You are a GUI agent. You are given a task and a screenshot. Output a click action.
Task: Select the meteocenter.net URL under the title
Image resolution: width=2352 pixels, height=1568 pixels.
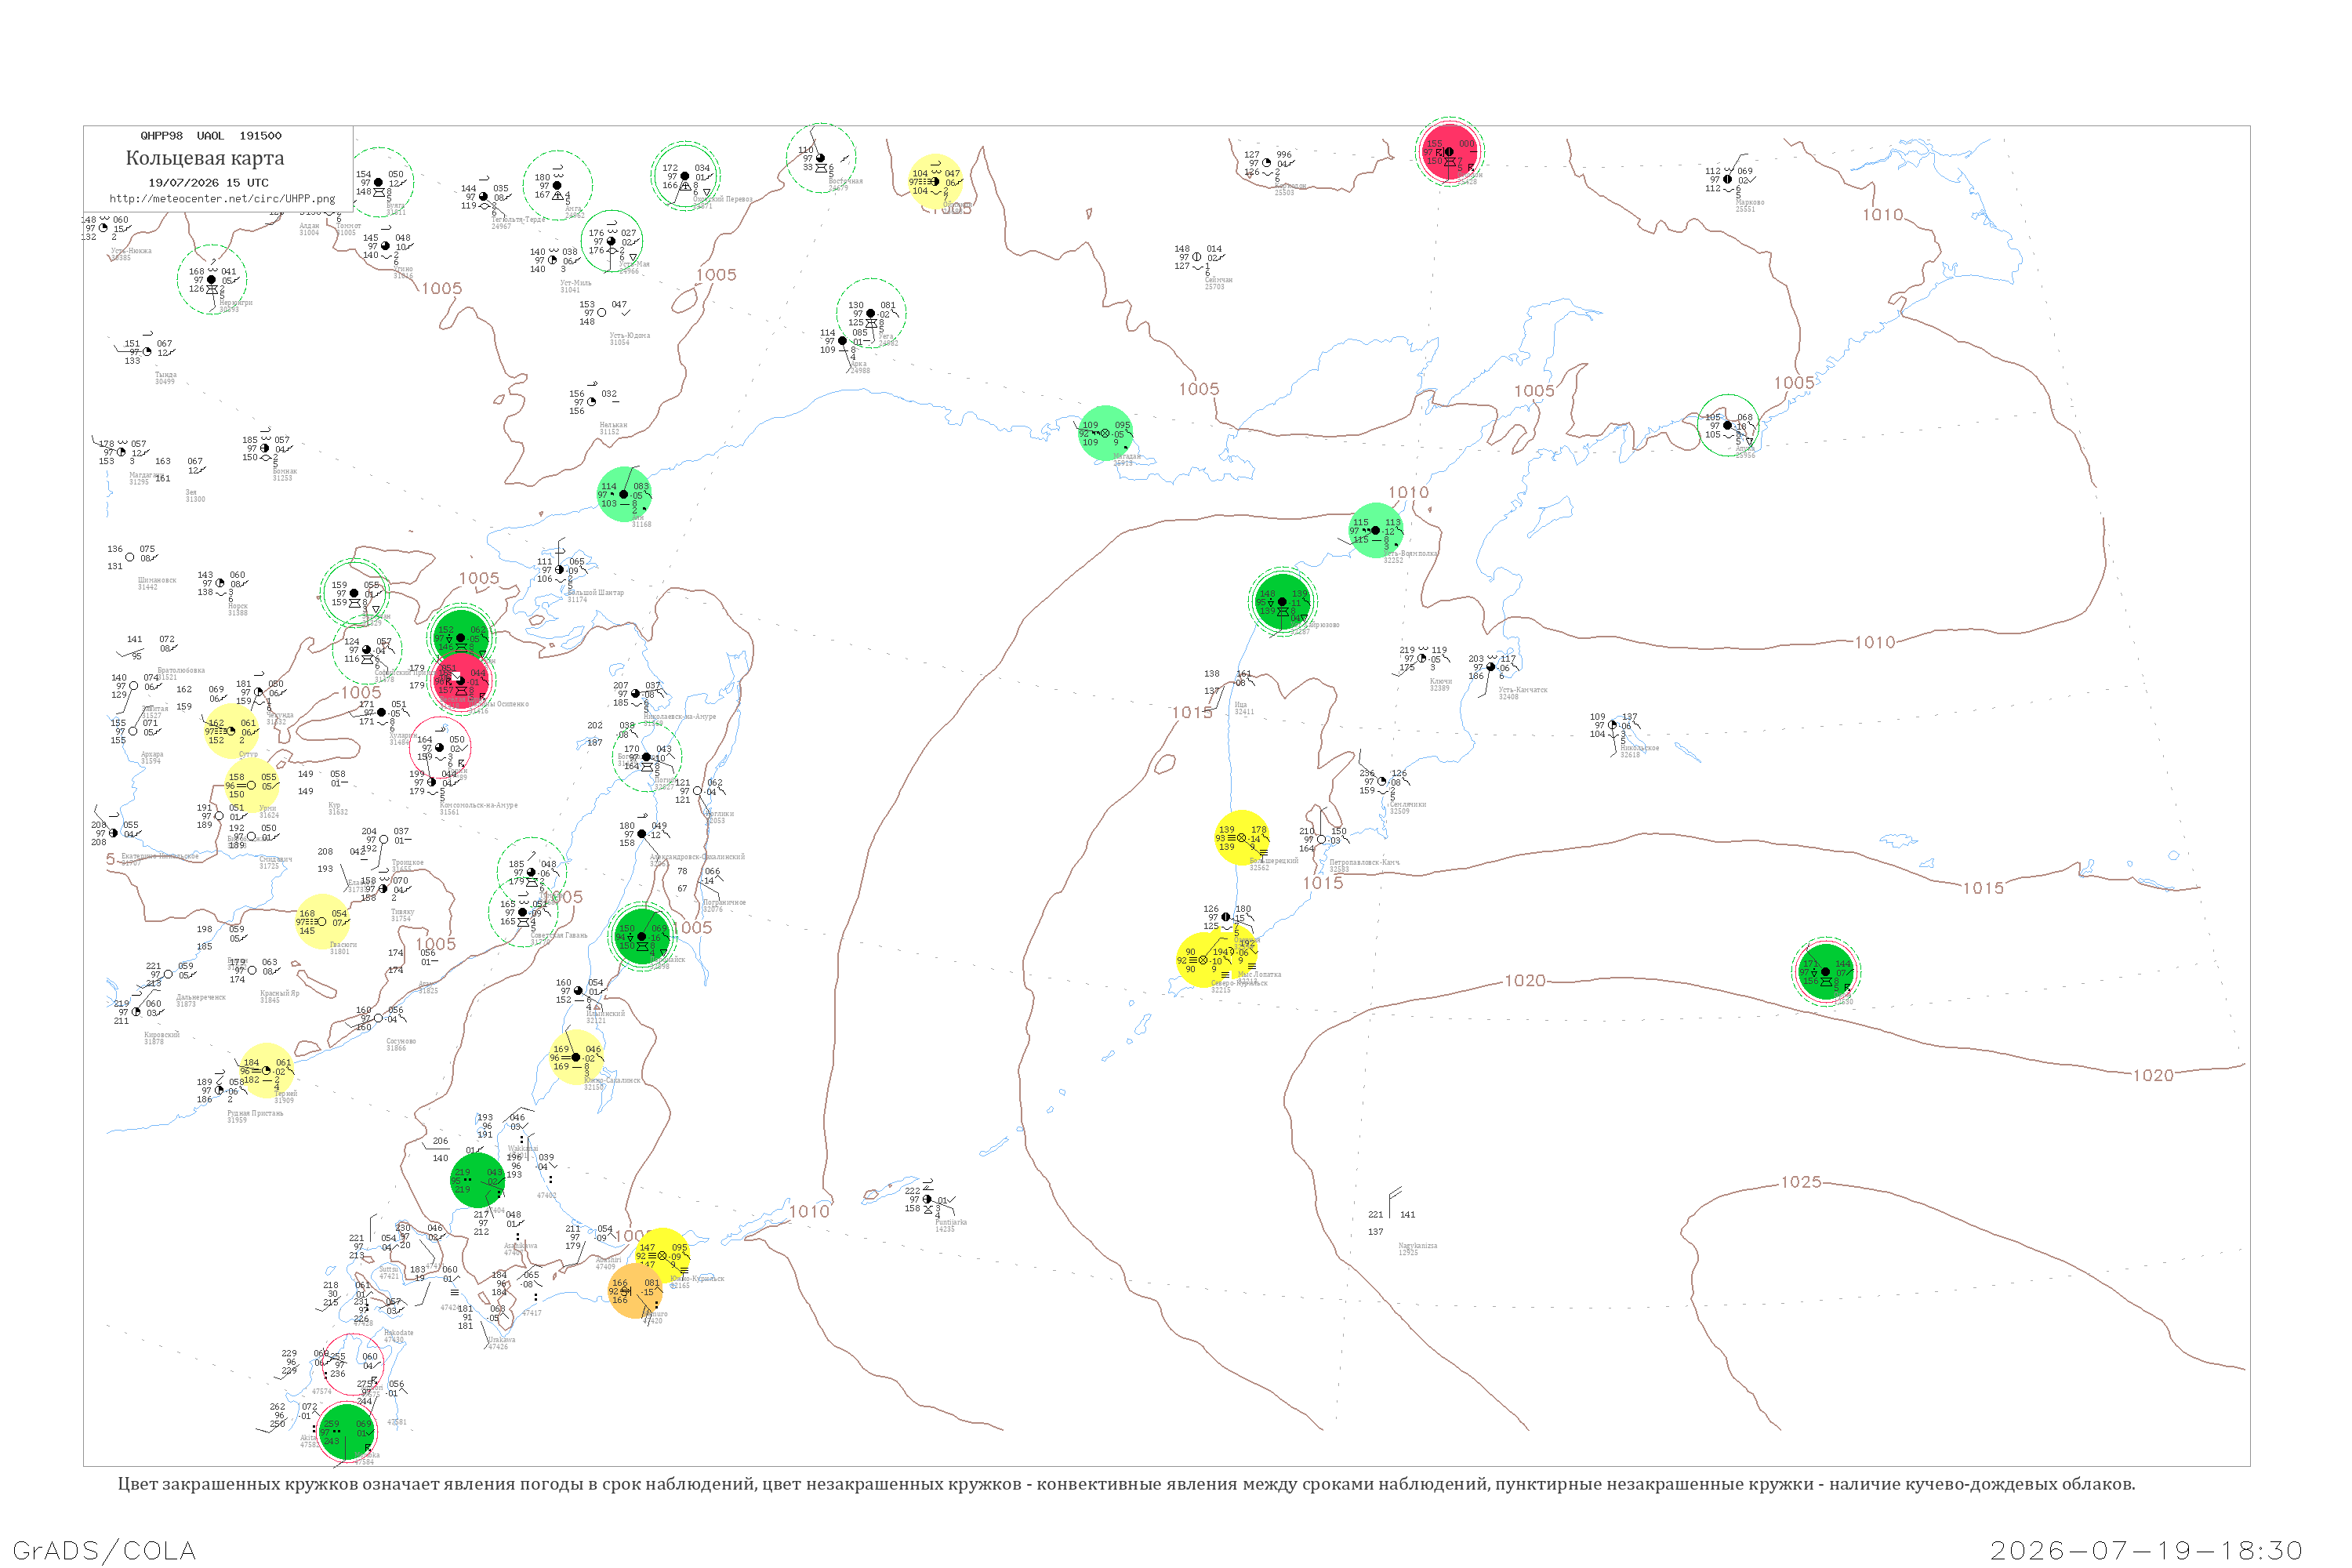(x=222, y=199)
